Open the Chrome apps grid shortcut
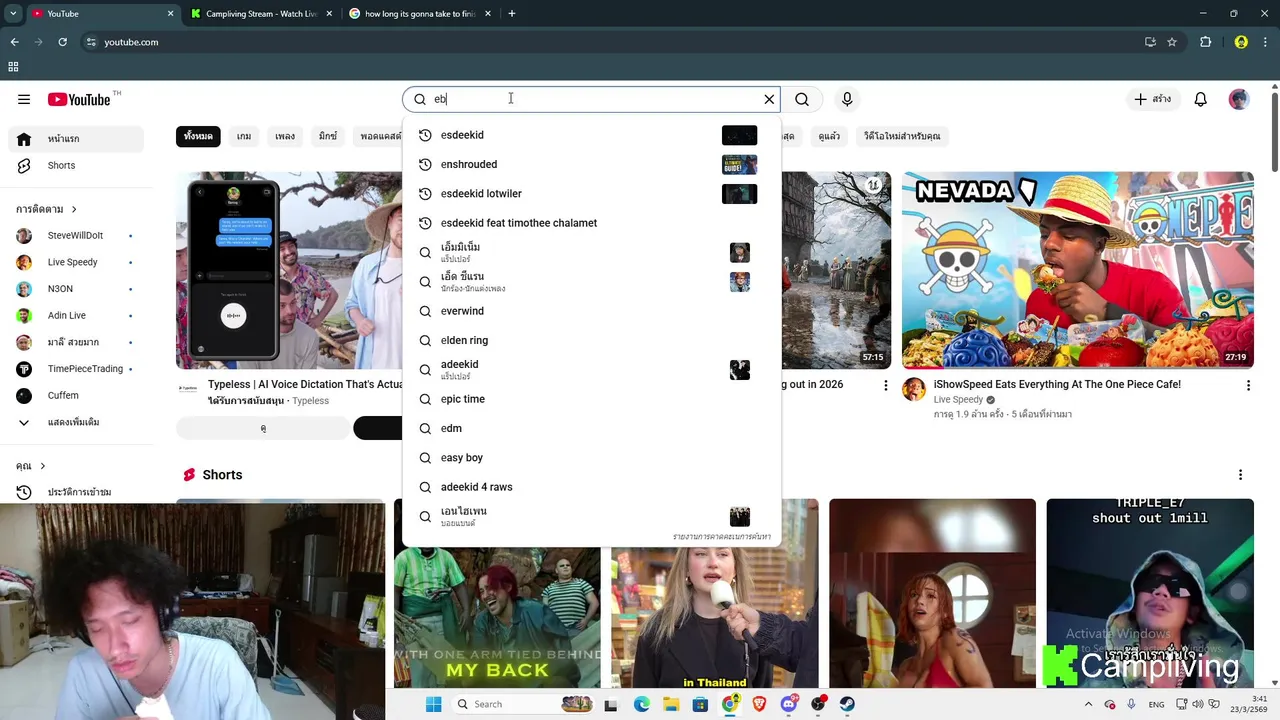The height and width of the screenshot is (720, 1280). coord(13,67)
